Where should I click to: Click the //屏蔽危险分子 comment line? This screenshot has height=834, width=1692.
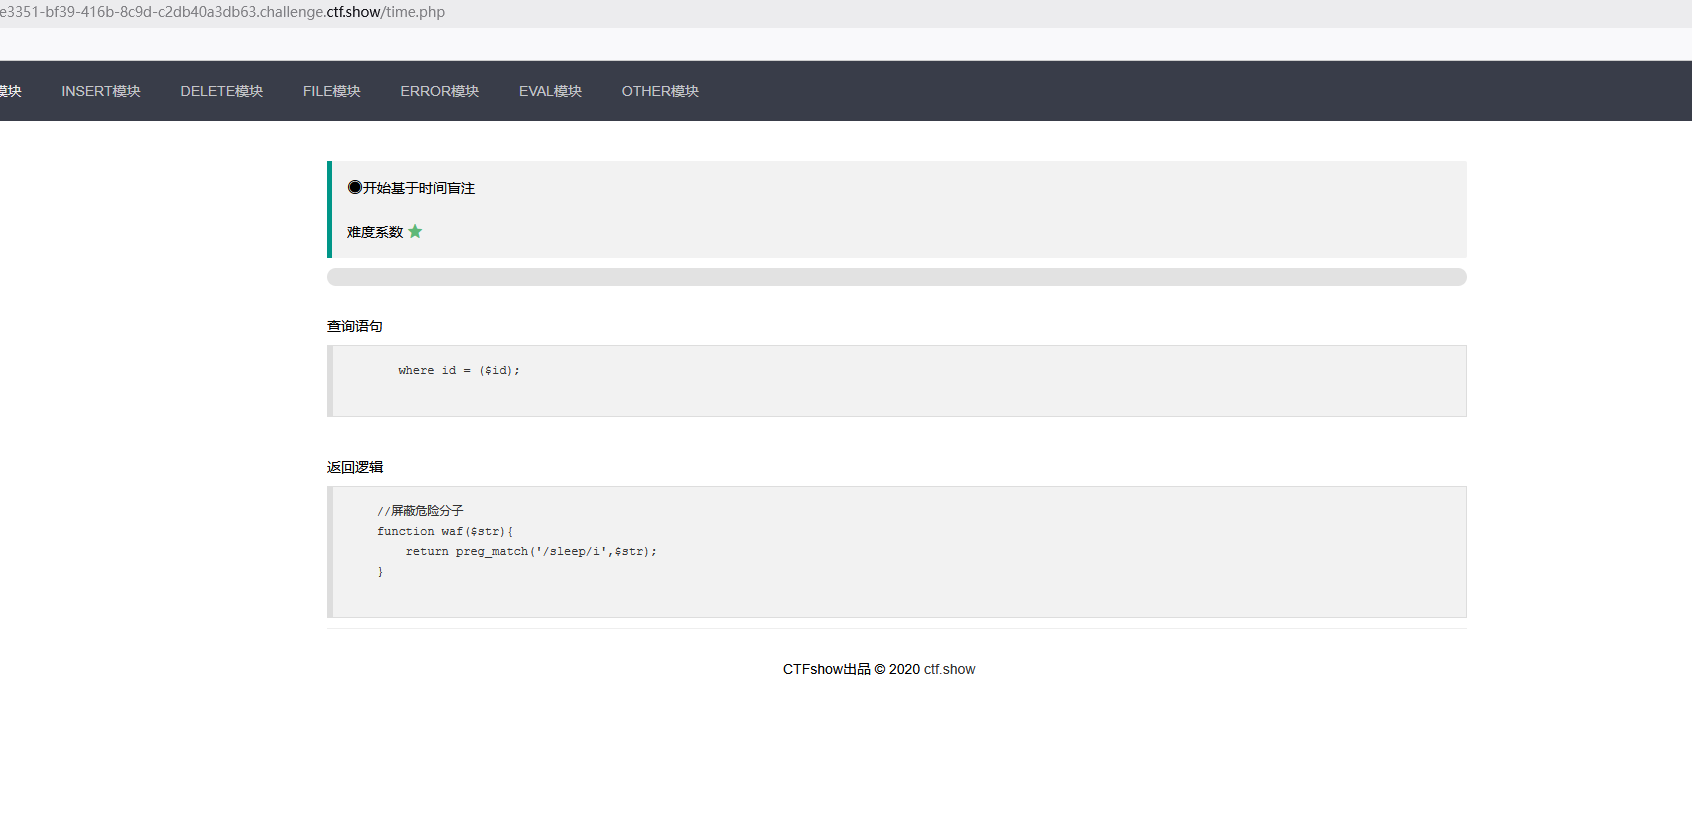click(420, 511)
